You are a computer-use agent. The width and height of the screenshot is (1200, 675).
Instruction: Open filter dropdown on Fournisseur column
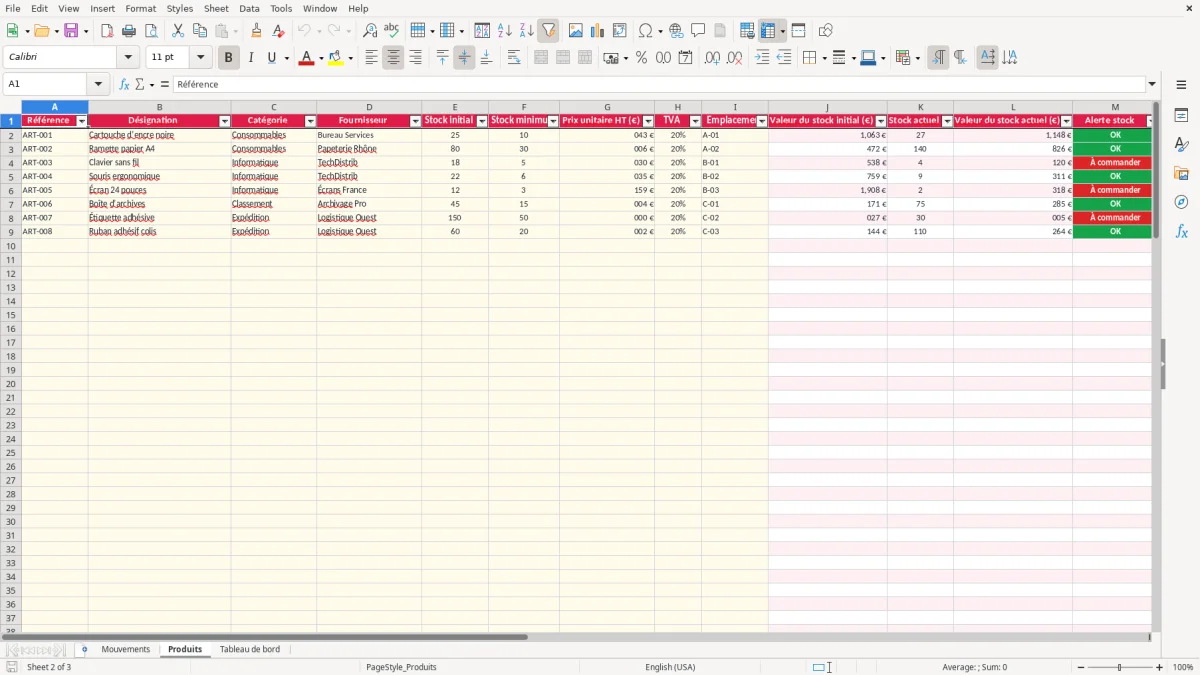tap(415, 121)
